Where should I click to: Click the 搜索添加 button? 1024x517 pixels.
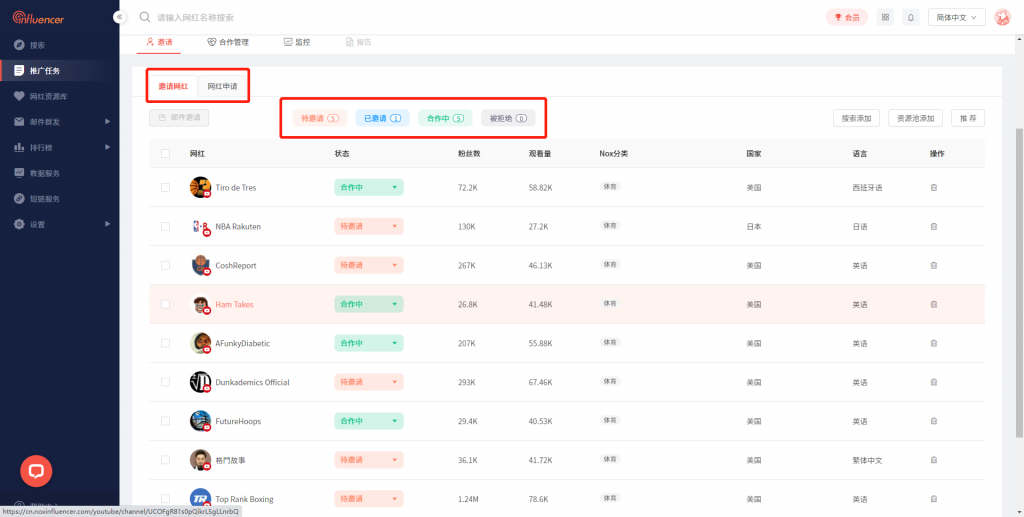(858, 118)
